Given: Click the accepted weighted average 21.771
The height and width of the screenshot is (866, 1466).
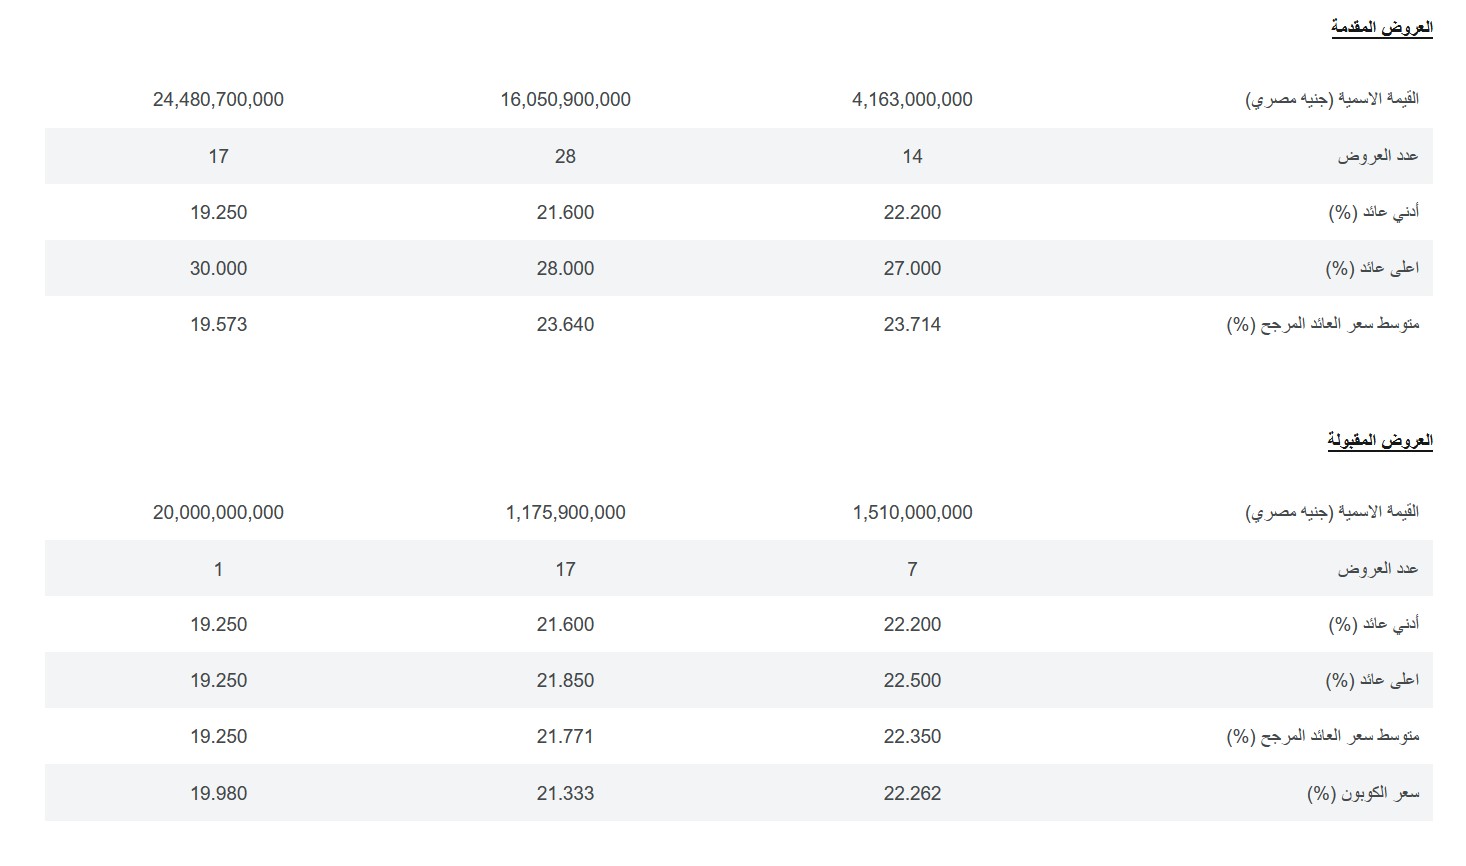Looking at the screenshot, I should tap(565, 736).
